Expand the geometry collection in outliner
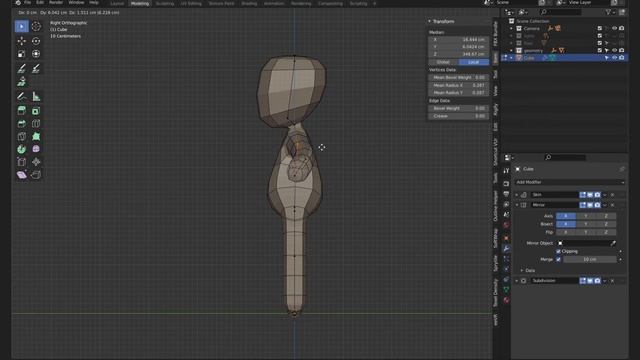This screenshot has height=360, width=640. click(511, 51)
